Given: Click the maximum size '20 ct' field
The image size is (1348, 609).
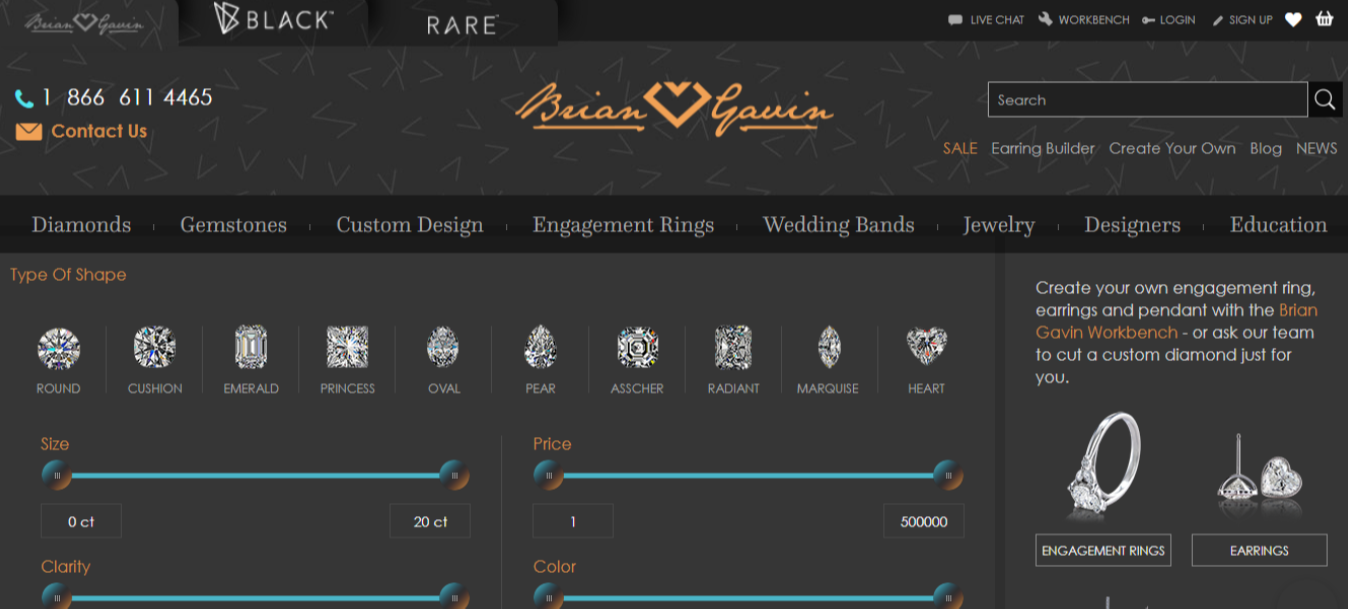Looking at the screenshot, I should (430, 521).
